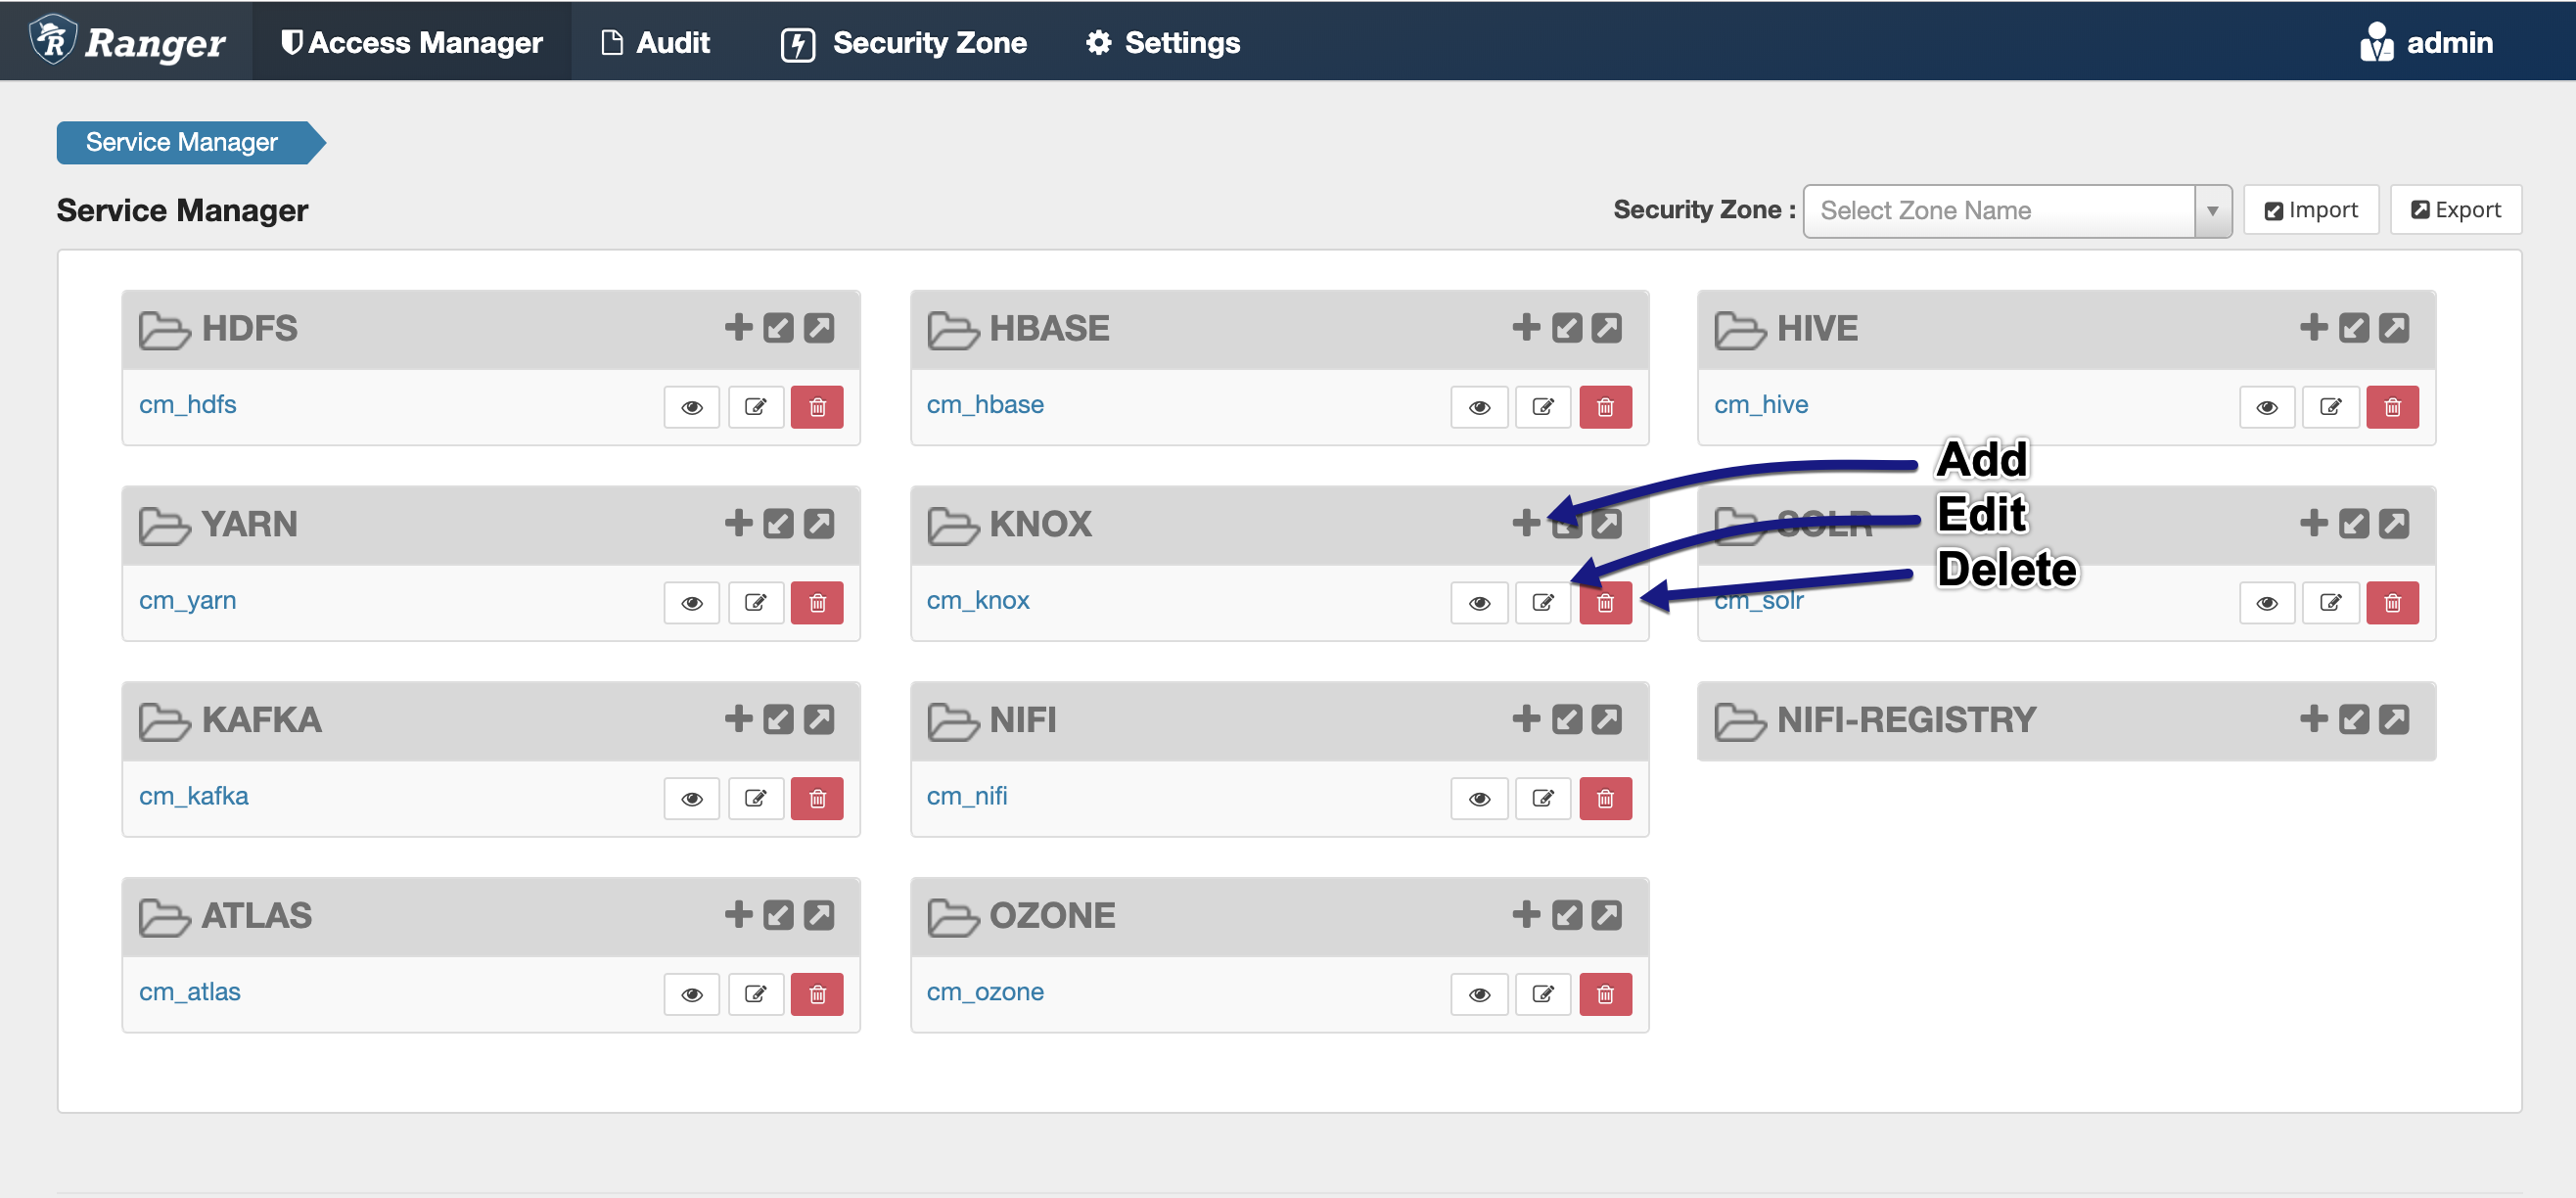Open the cm_yarn service policies

coord(186,599)
